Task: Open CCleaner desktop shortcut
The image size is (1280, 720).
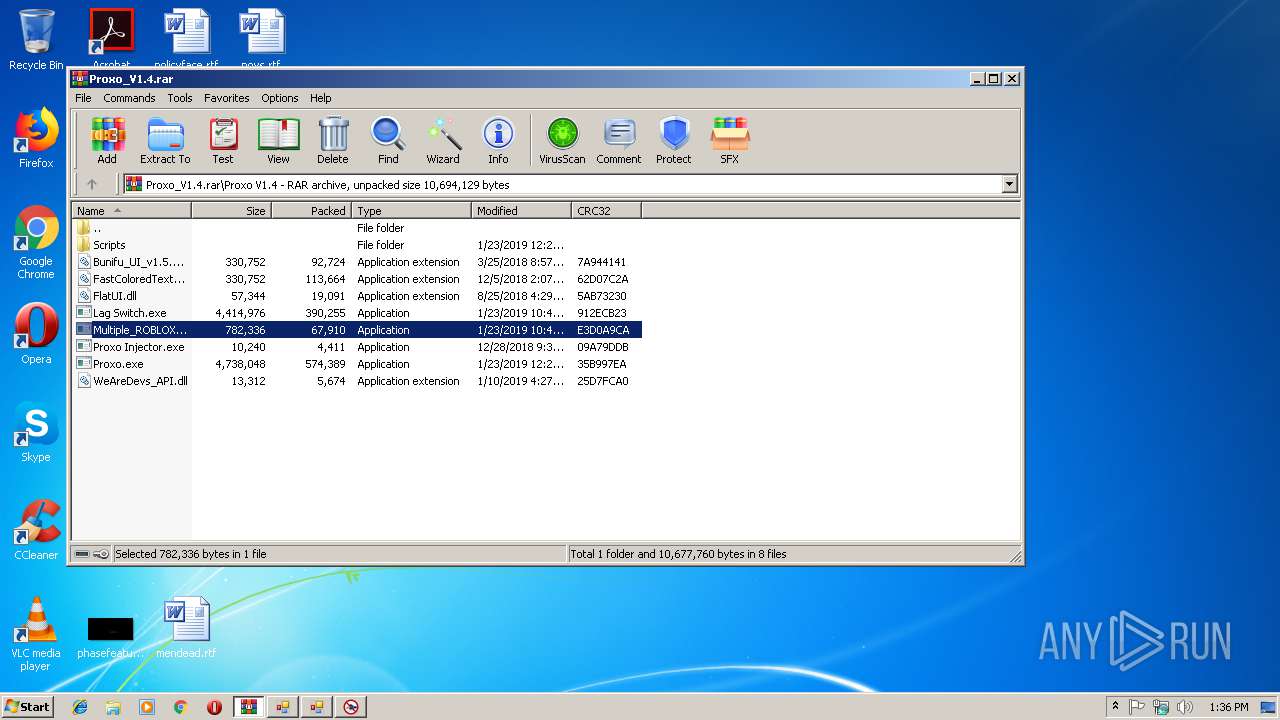Action: coord(36,530)
